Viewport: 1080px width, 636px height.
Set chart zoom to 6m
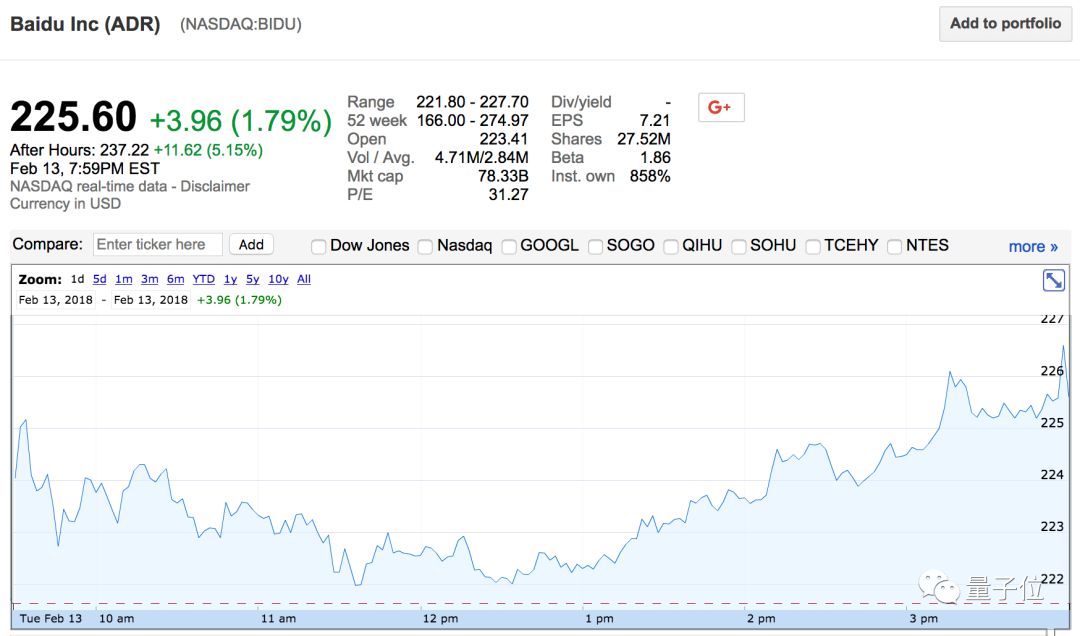(176, 279)
